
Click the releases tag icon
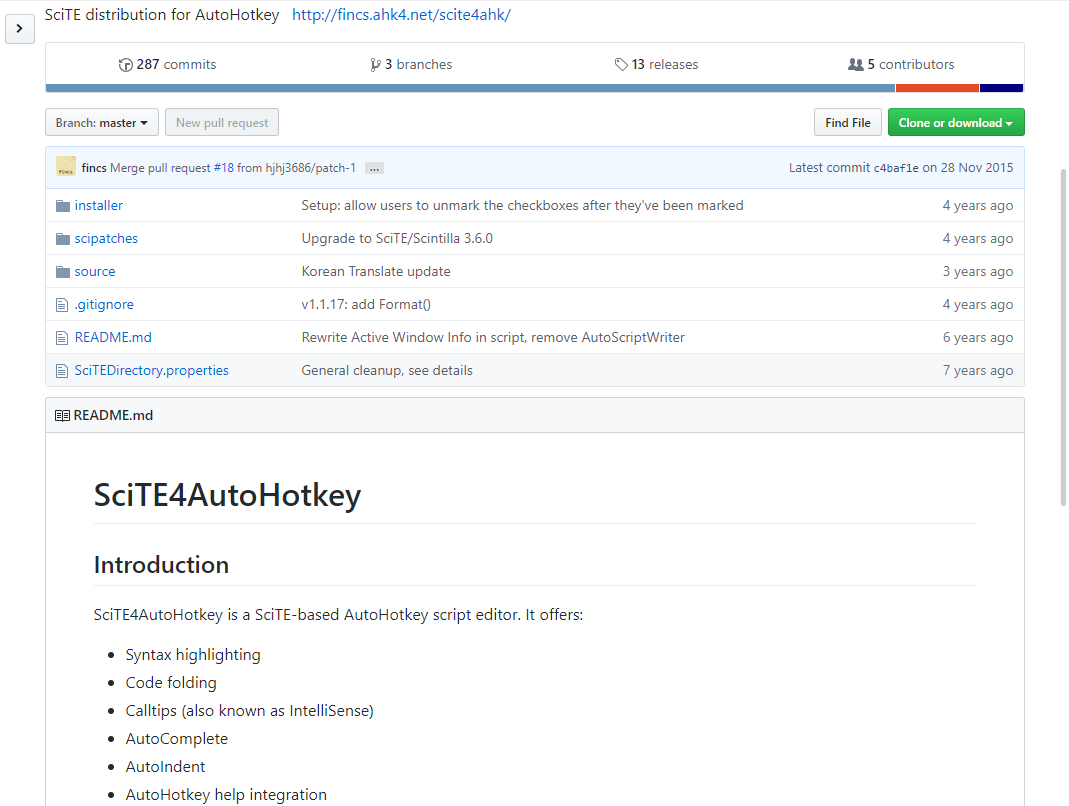621,65
